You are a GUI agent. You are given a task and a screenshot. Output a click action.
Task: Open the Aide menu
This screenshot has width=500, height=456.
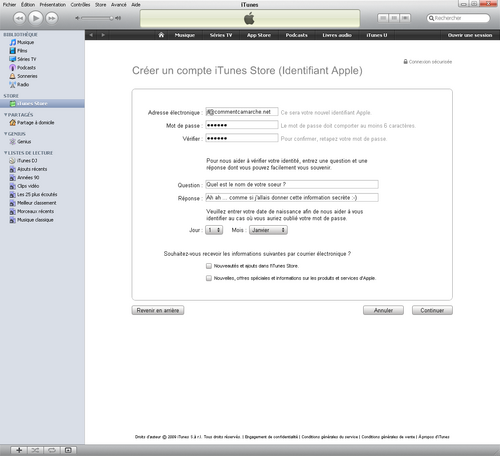(136, 5)
